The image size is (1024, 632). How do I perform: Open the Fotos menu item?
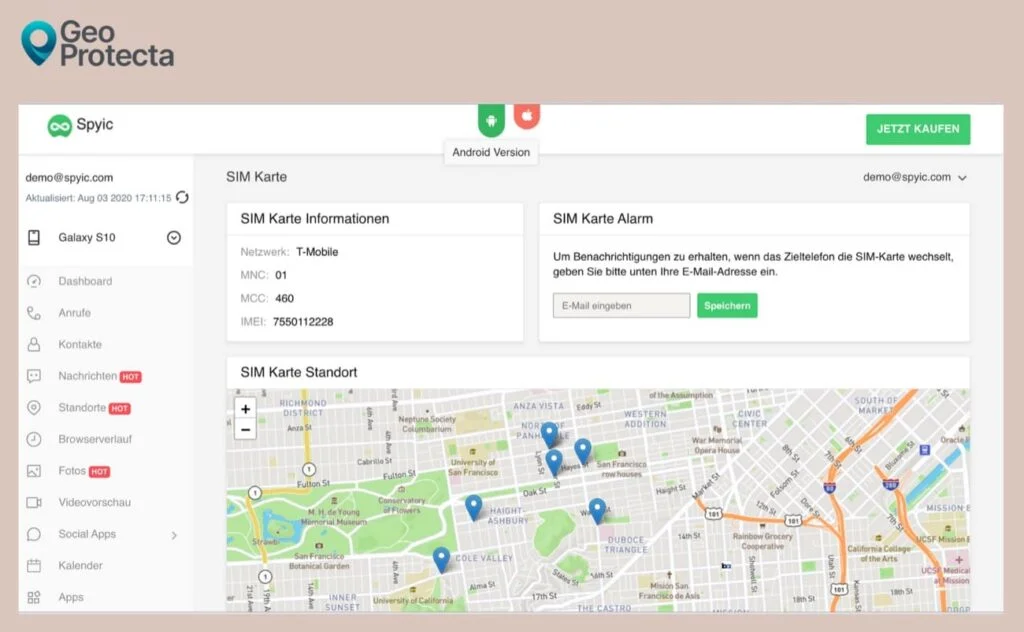[x=72, y=471]
